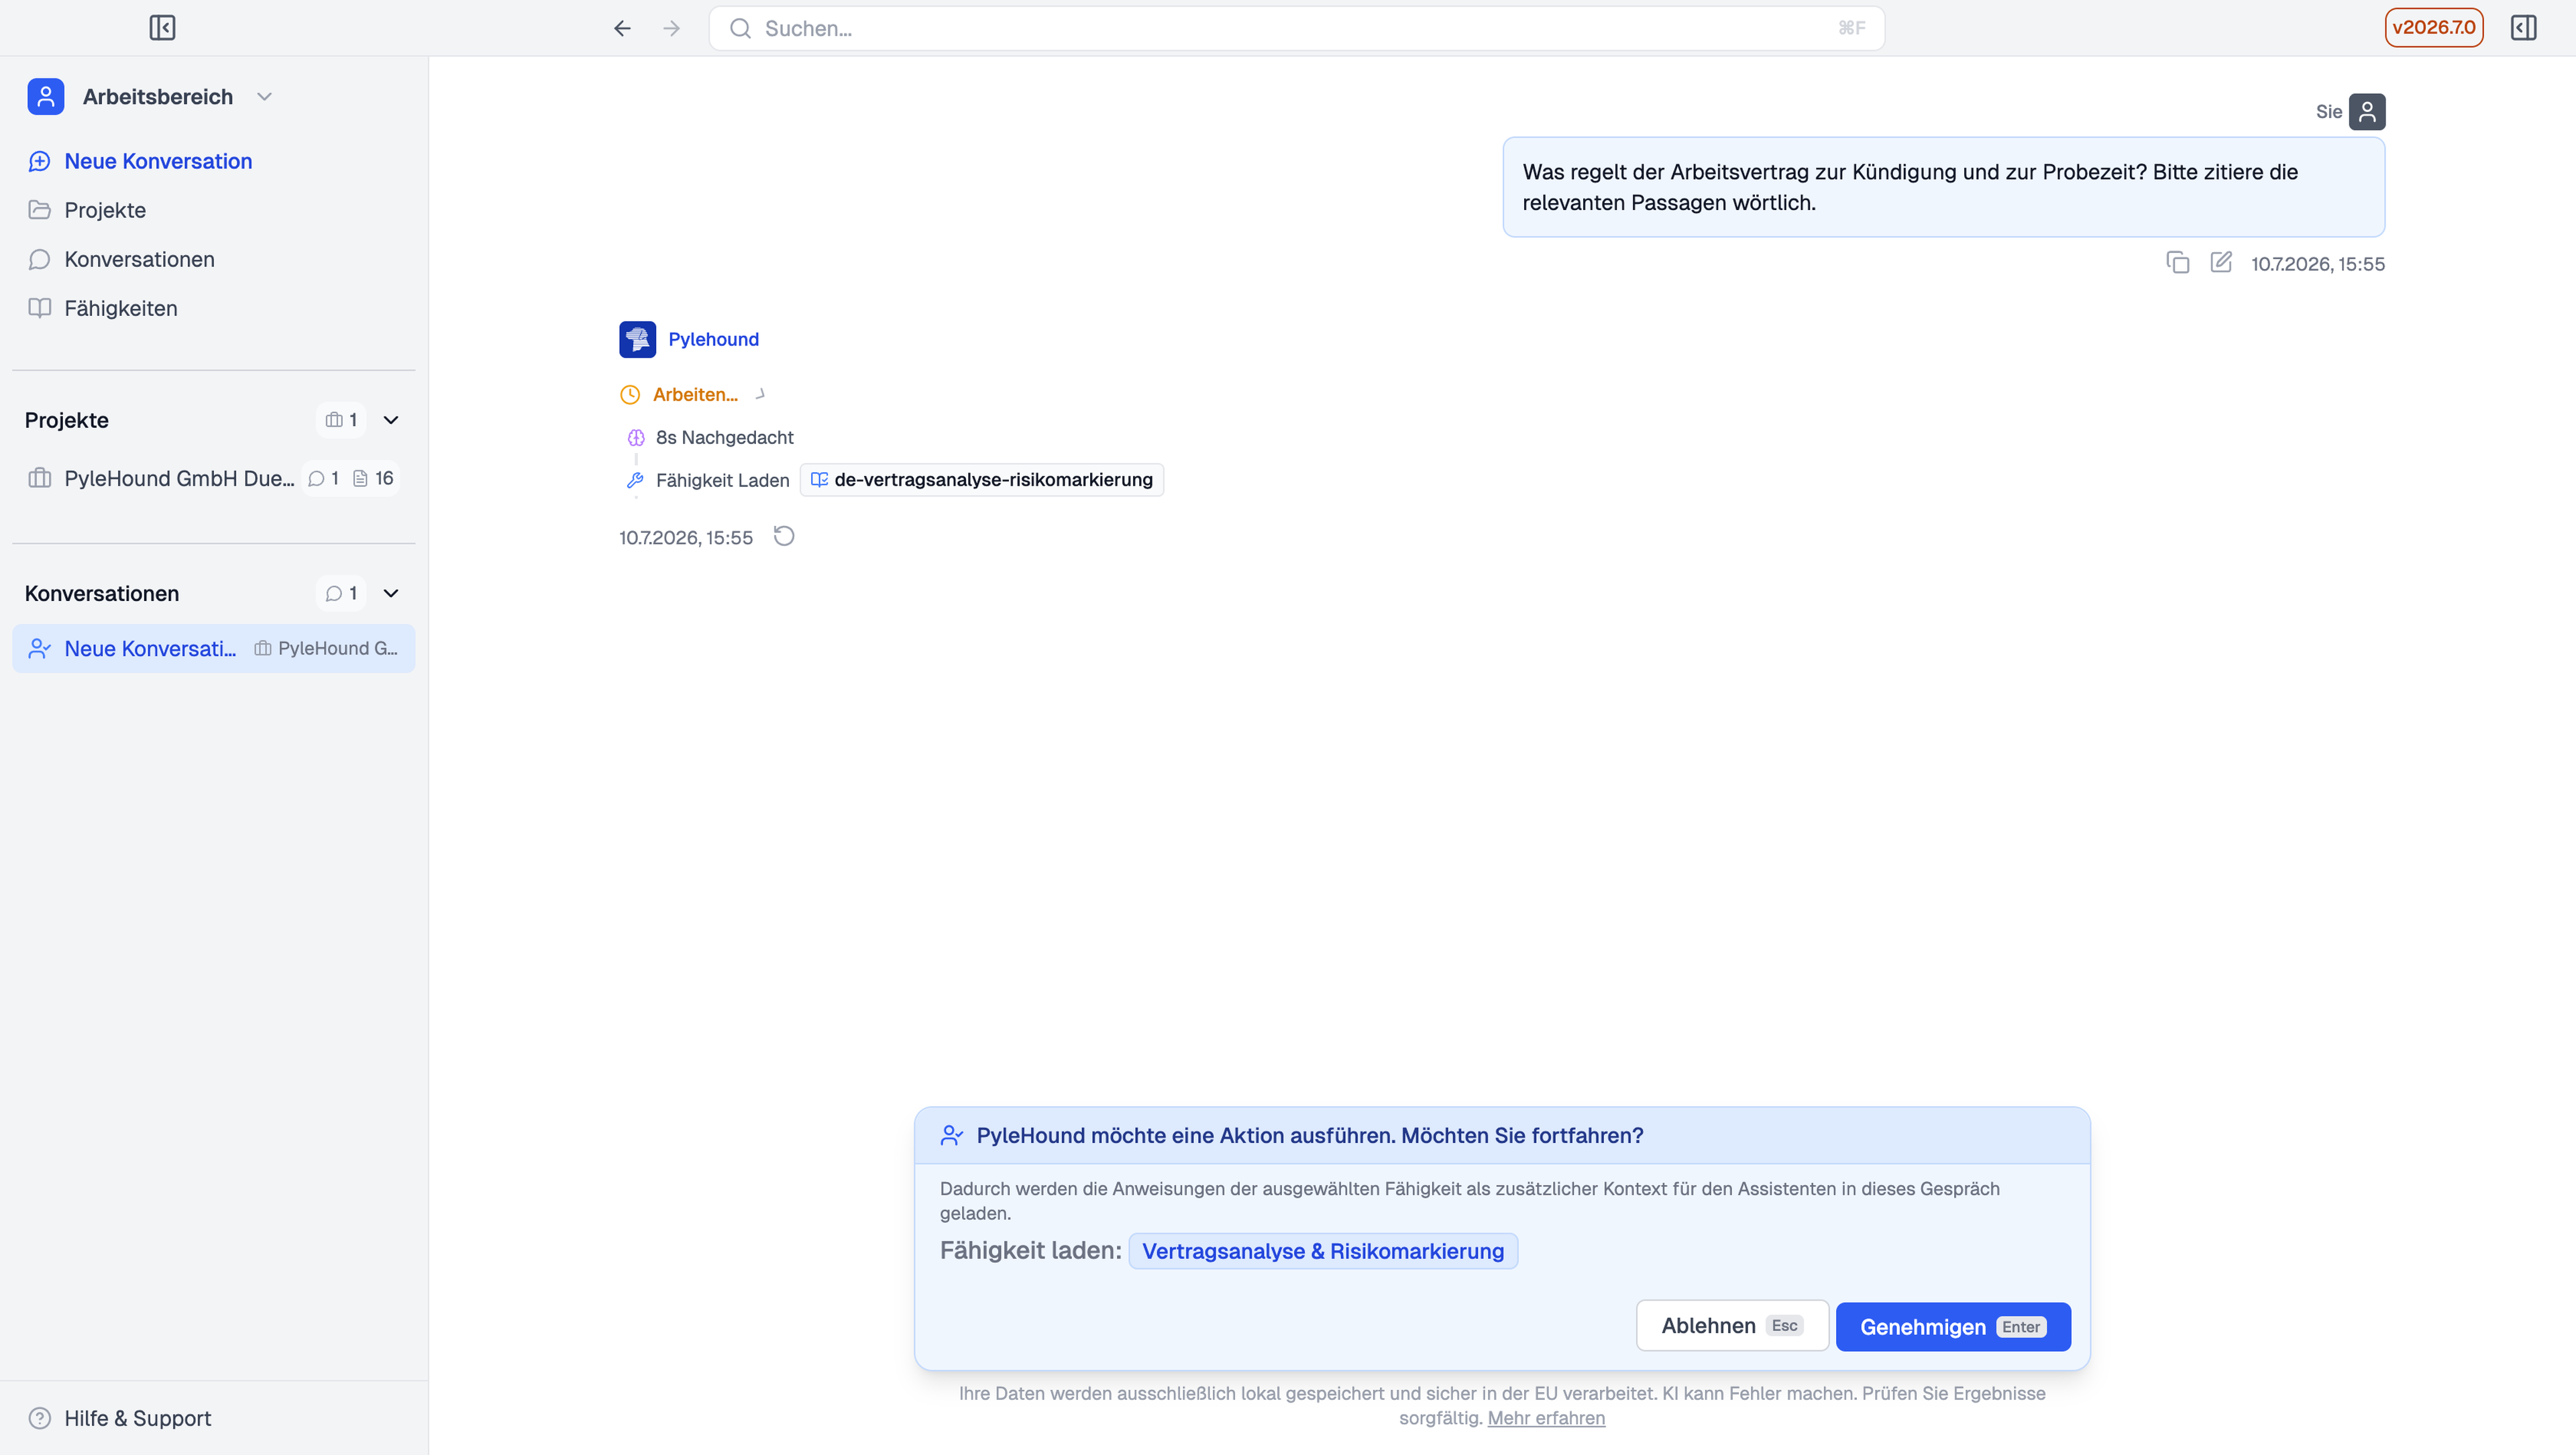This screenshot has height=1455, width=2576.
Task: Collapse the Projekte section chevron
Action: tap(391, 420)
